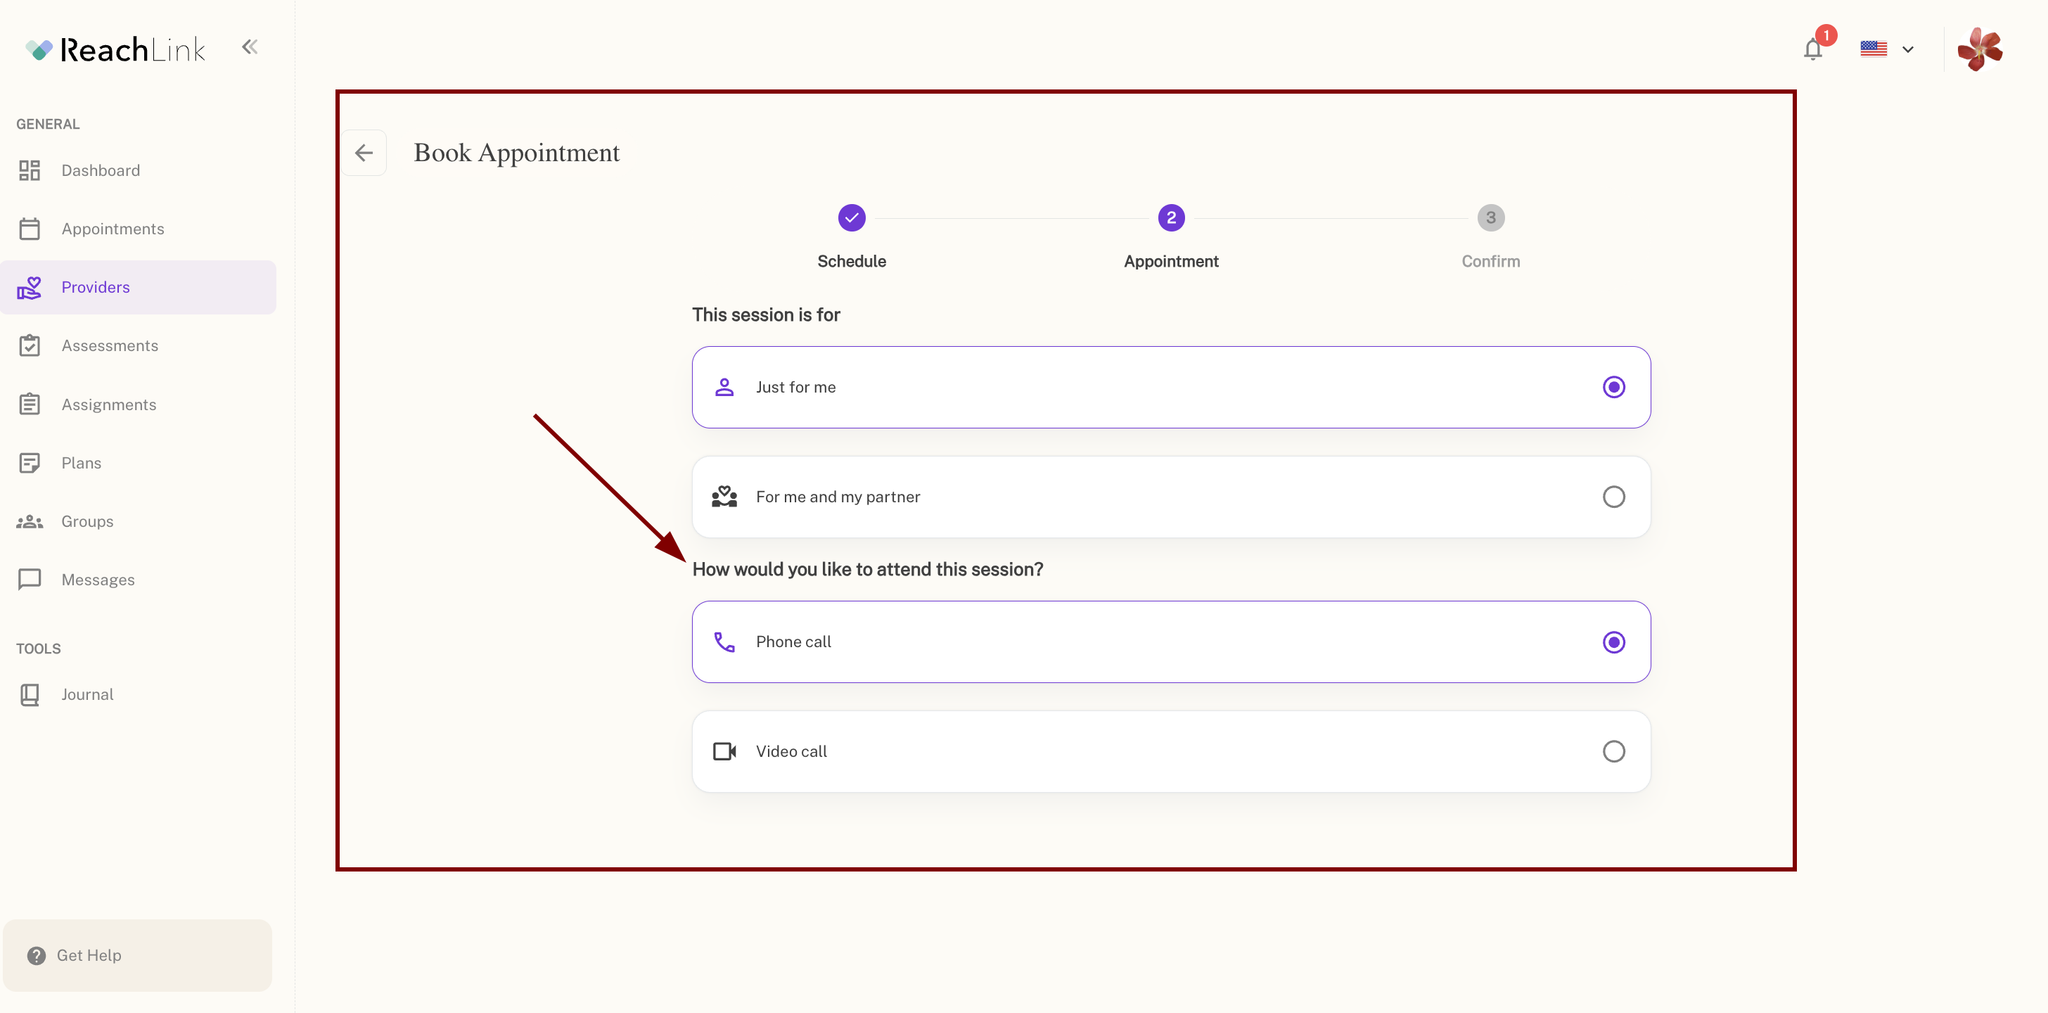Click the couple with heart icon
2048x1013 pixels.
(x=725, y=497)
